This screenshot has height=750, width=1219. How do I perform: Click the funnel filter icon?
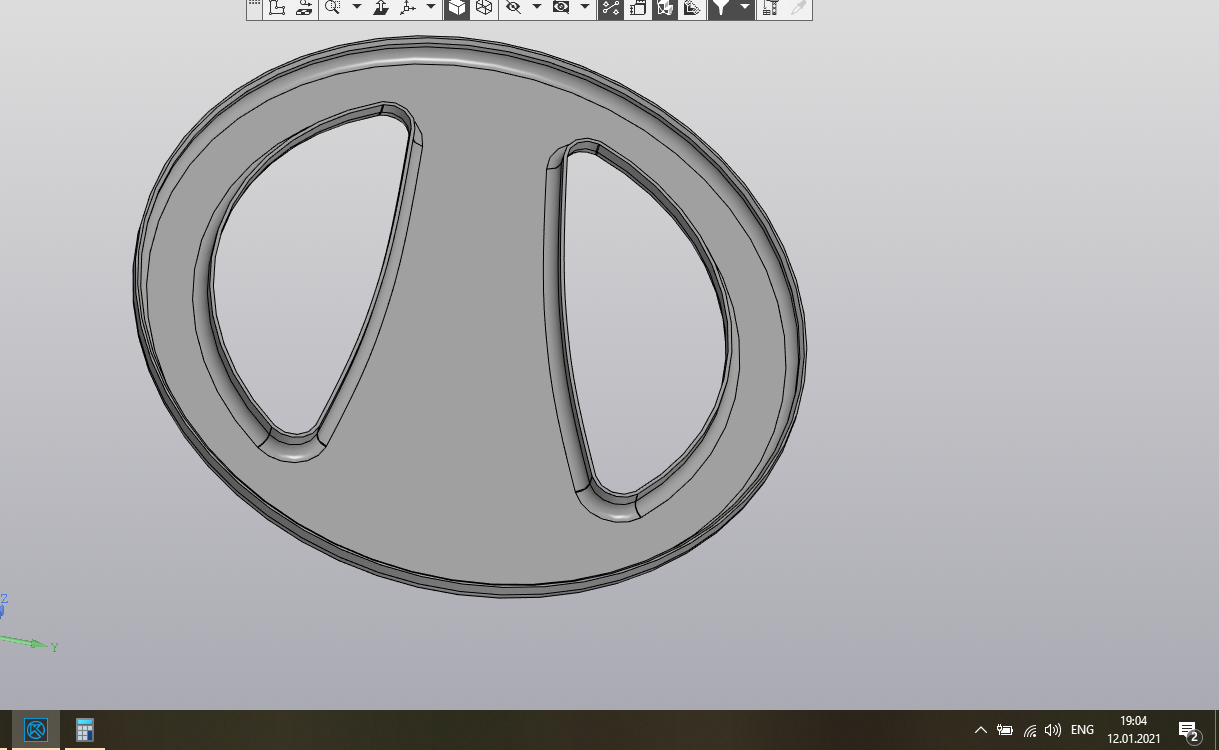720,8
